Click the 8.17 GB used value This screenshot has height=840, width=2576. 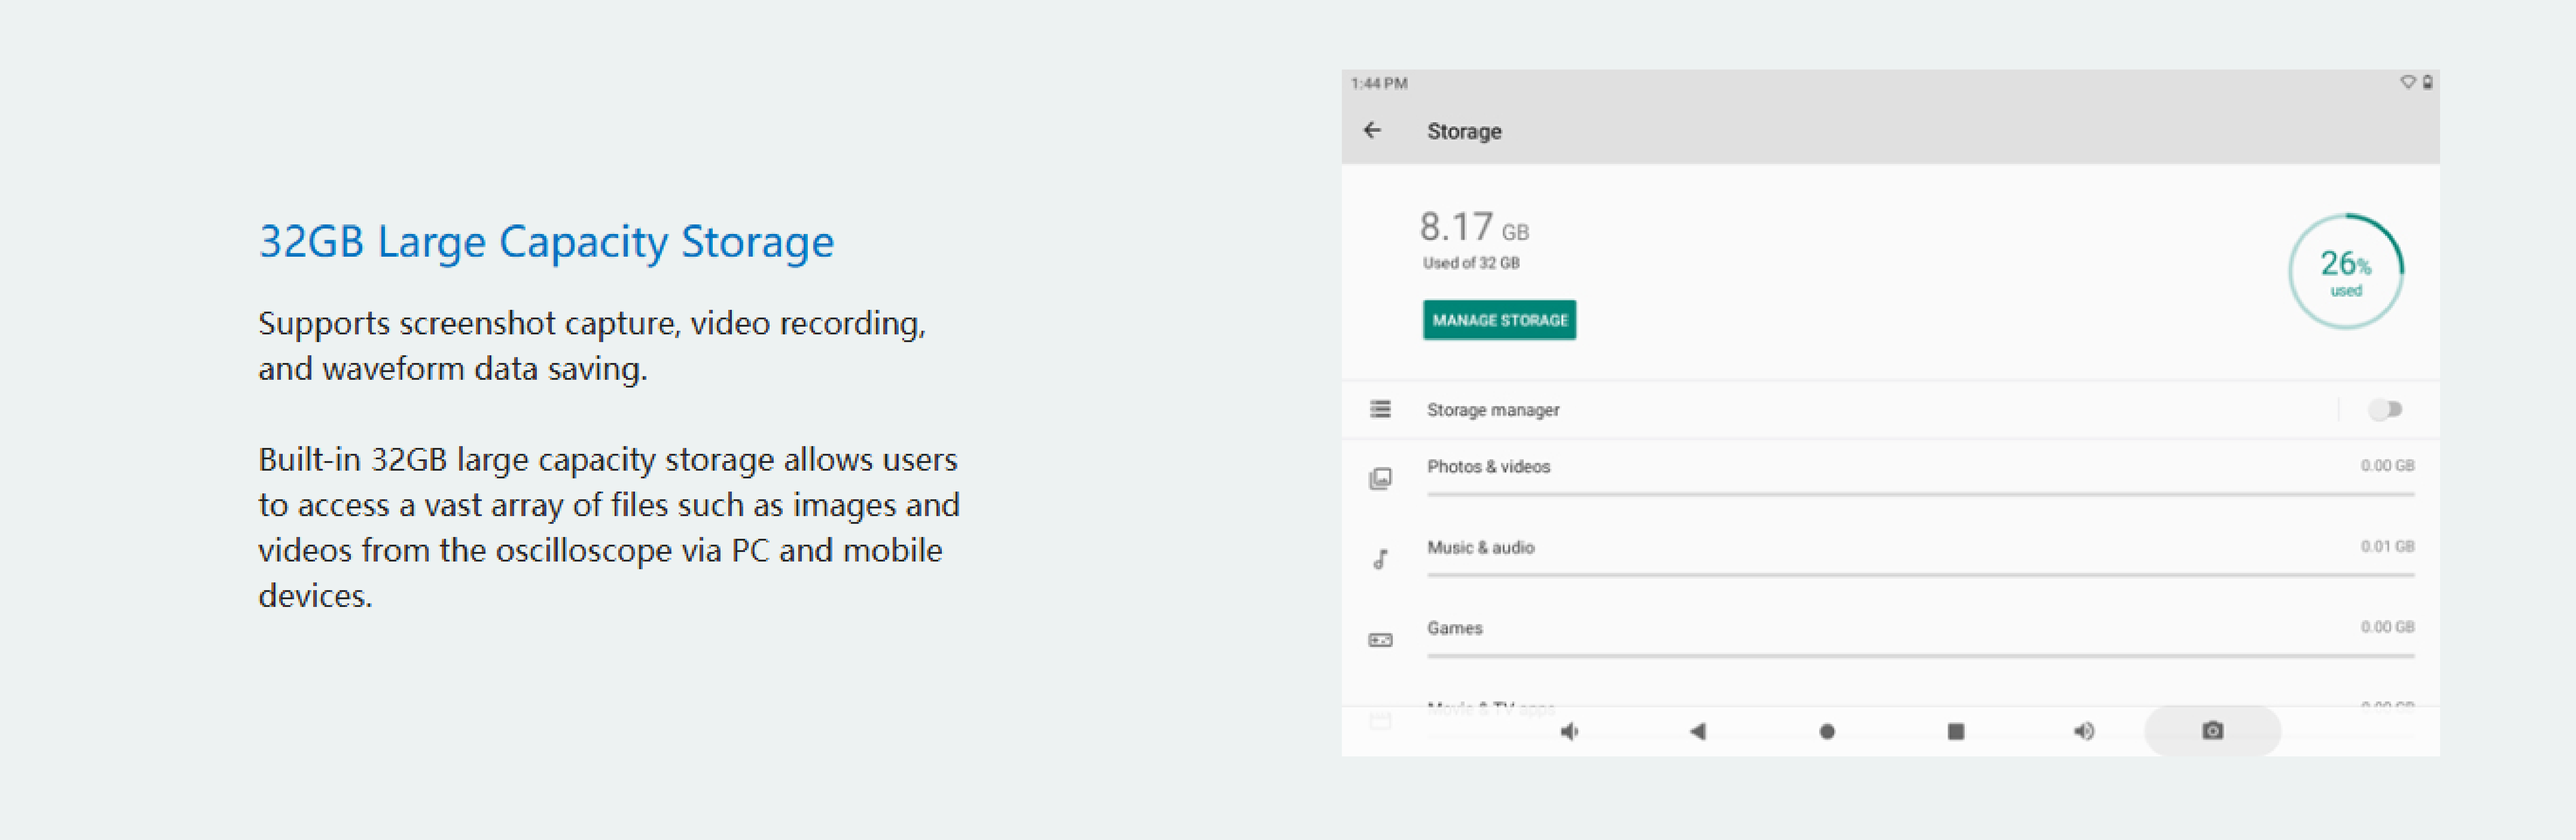(x=1474, y=227)
